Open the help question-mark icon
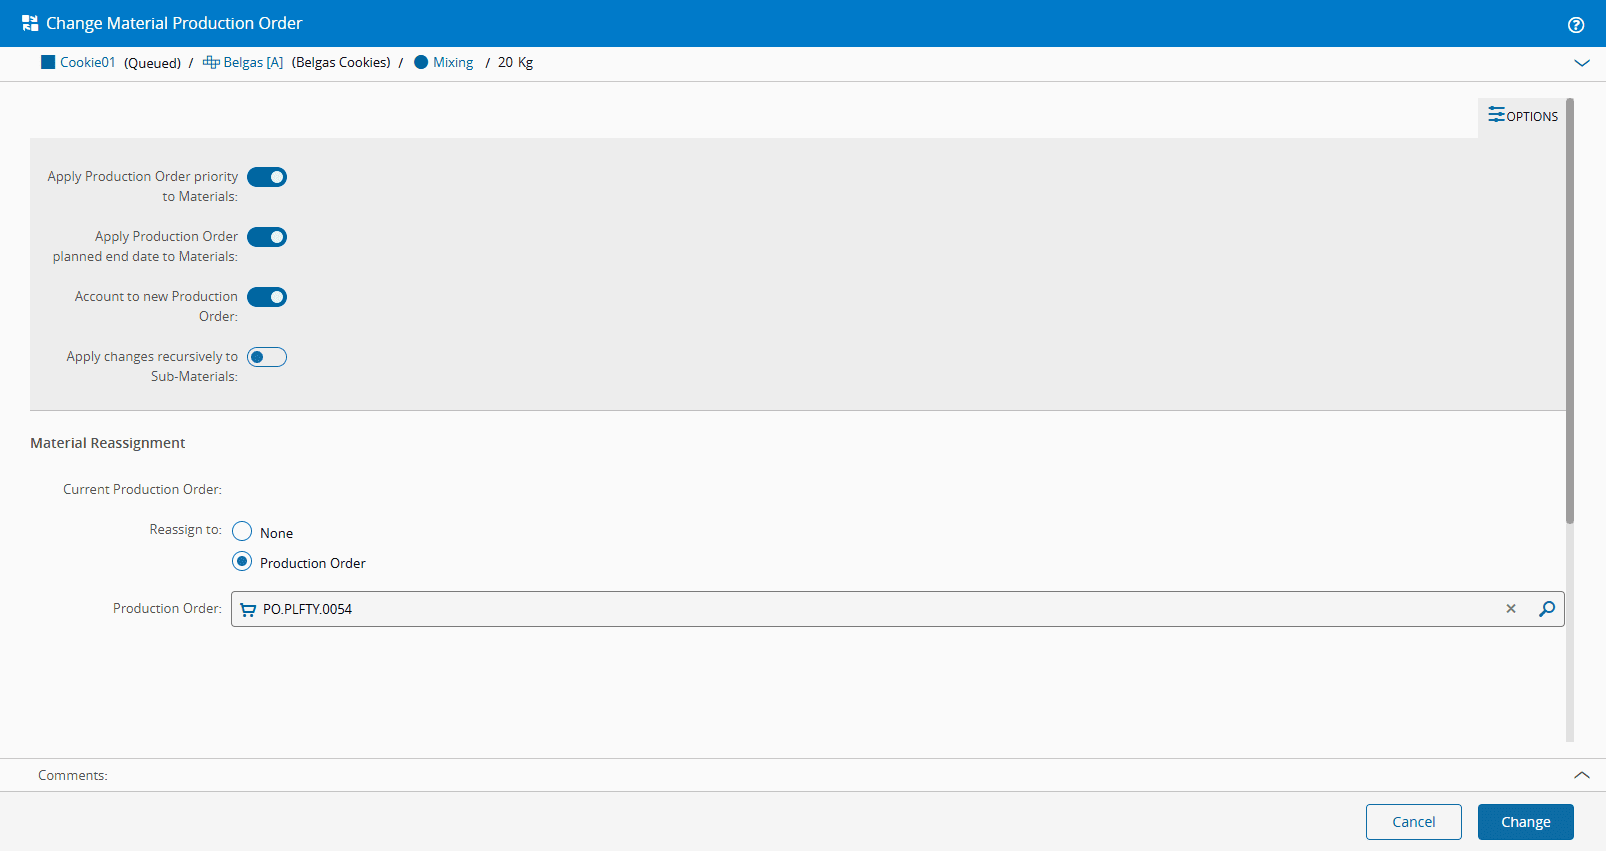 pyautogui.click(x=1576, y=25)
